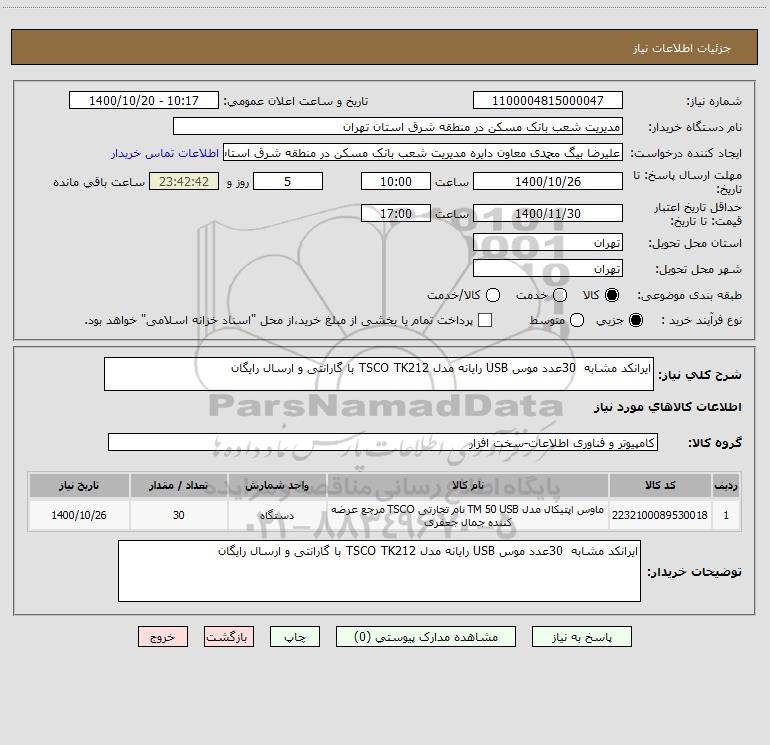Viewport: 770px width, 745px height.
Task: Click price validity date 1400/11/30 field
Action: [x=548, y=213]
